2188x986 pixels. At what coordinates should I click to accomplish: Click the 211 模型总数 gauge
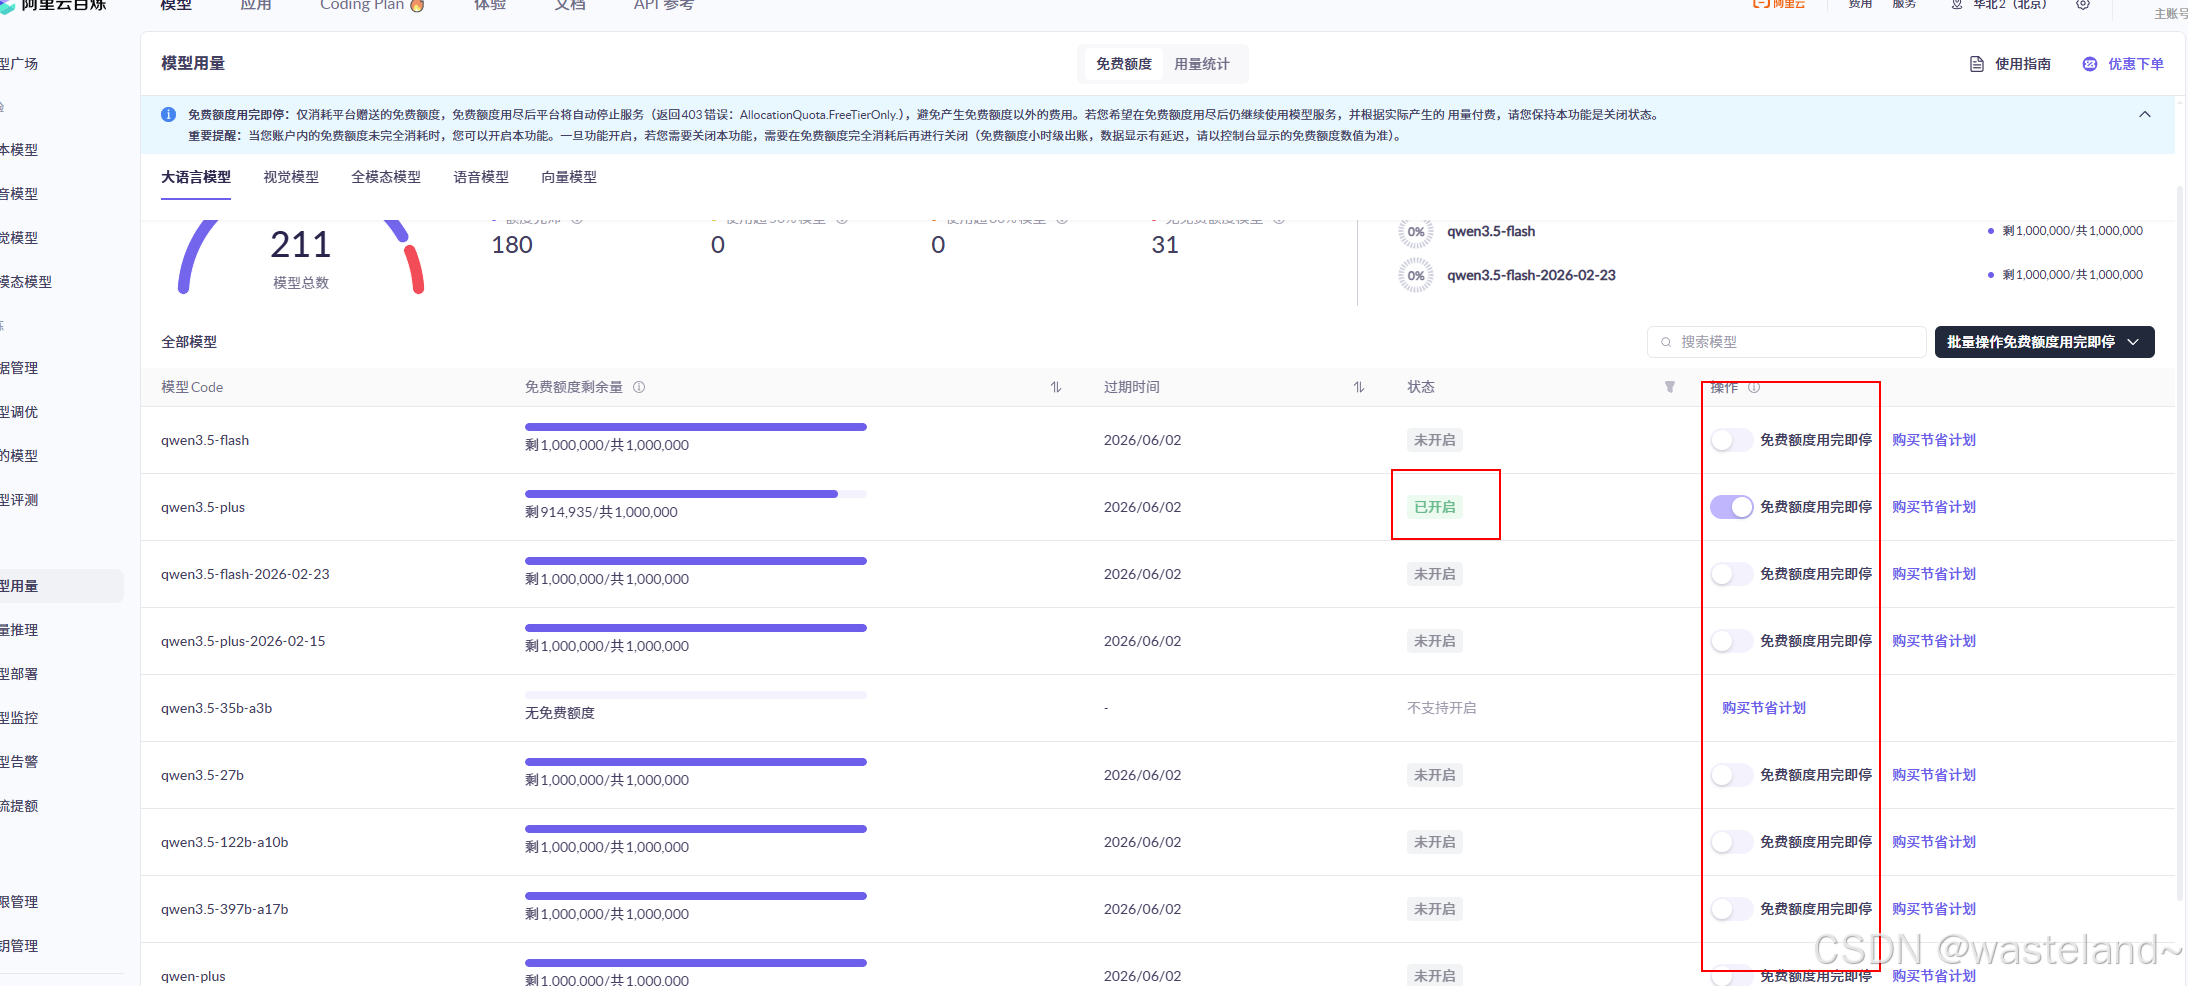[x=301, y=256]
